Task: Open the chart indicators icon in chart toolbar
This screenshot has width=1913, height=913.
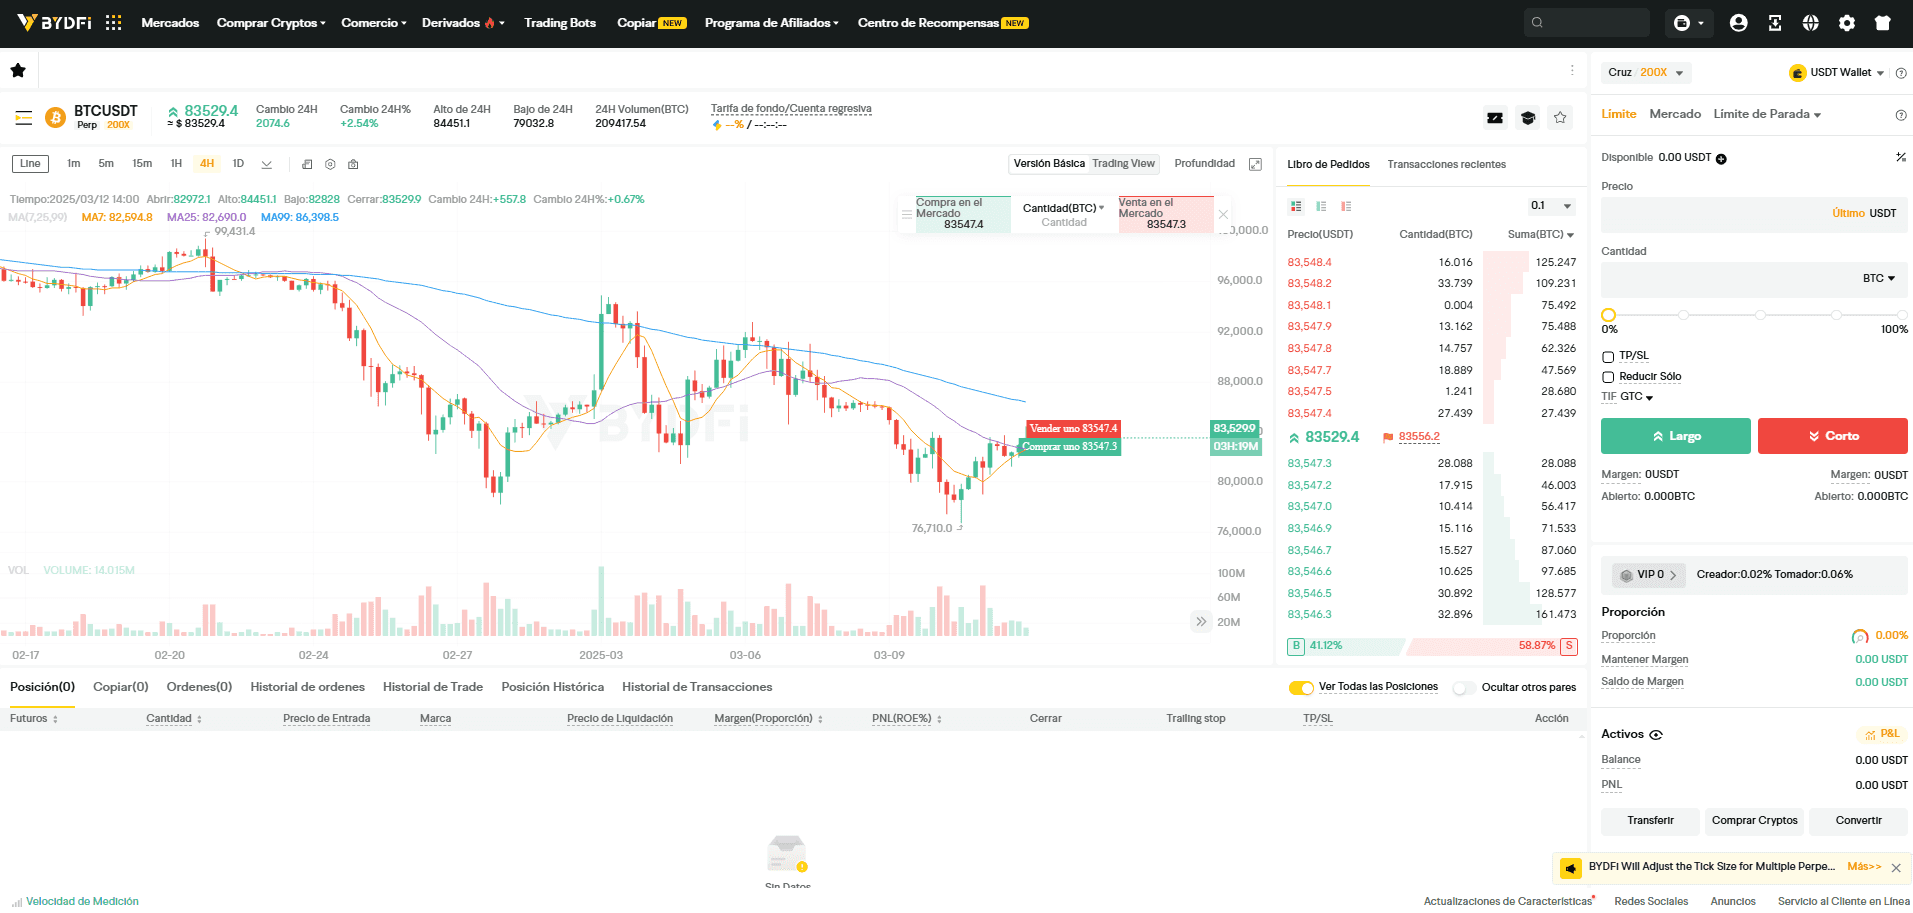Action: pyautogui.click(x=307, y=164)
